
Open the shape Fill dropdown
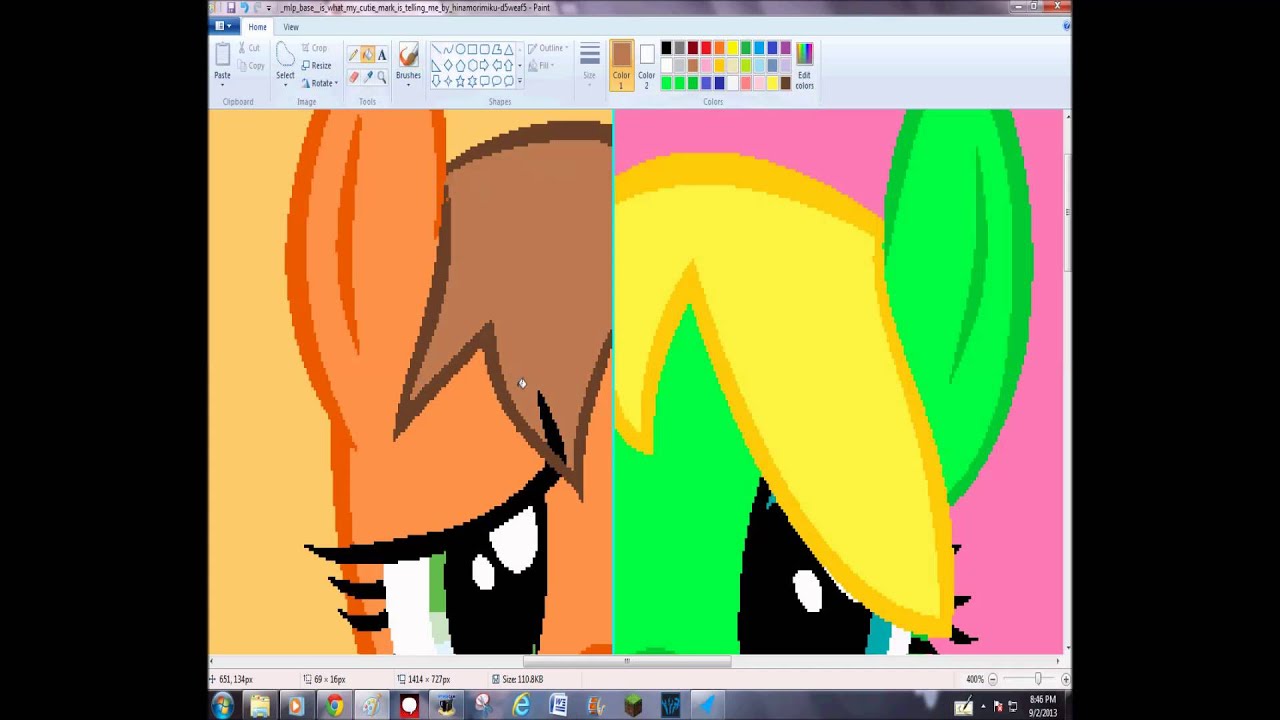540,66
